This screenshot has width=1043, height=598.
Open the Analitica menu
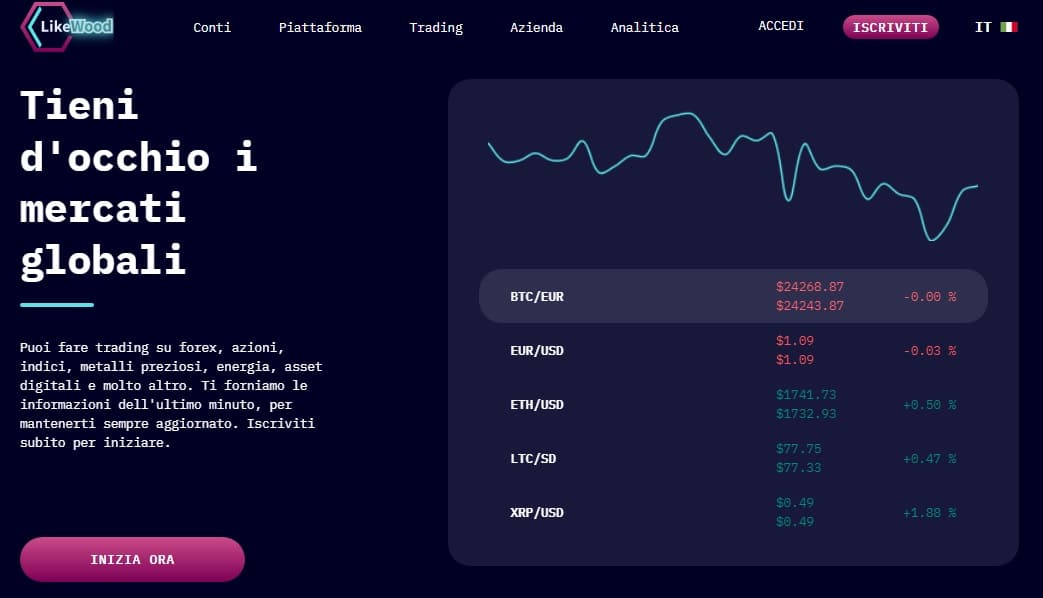point(644,28)
